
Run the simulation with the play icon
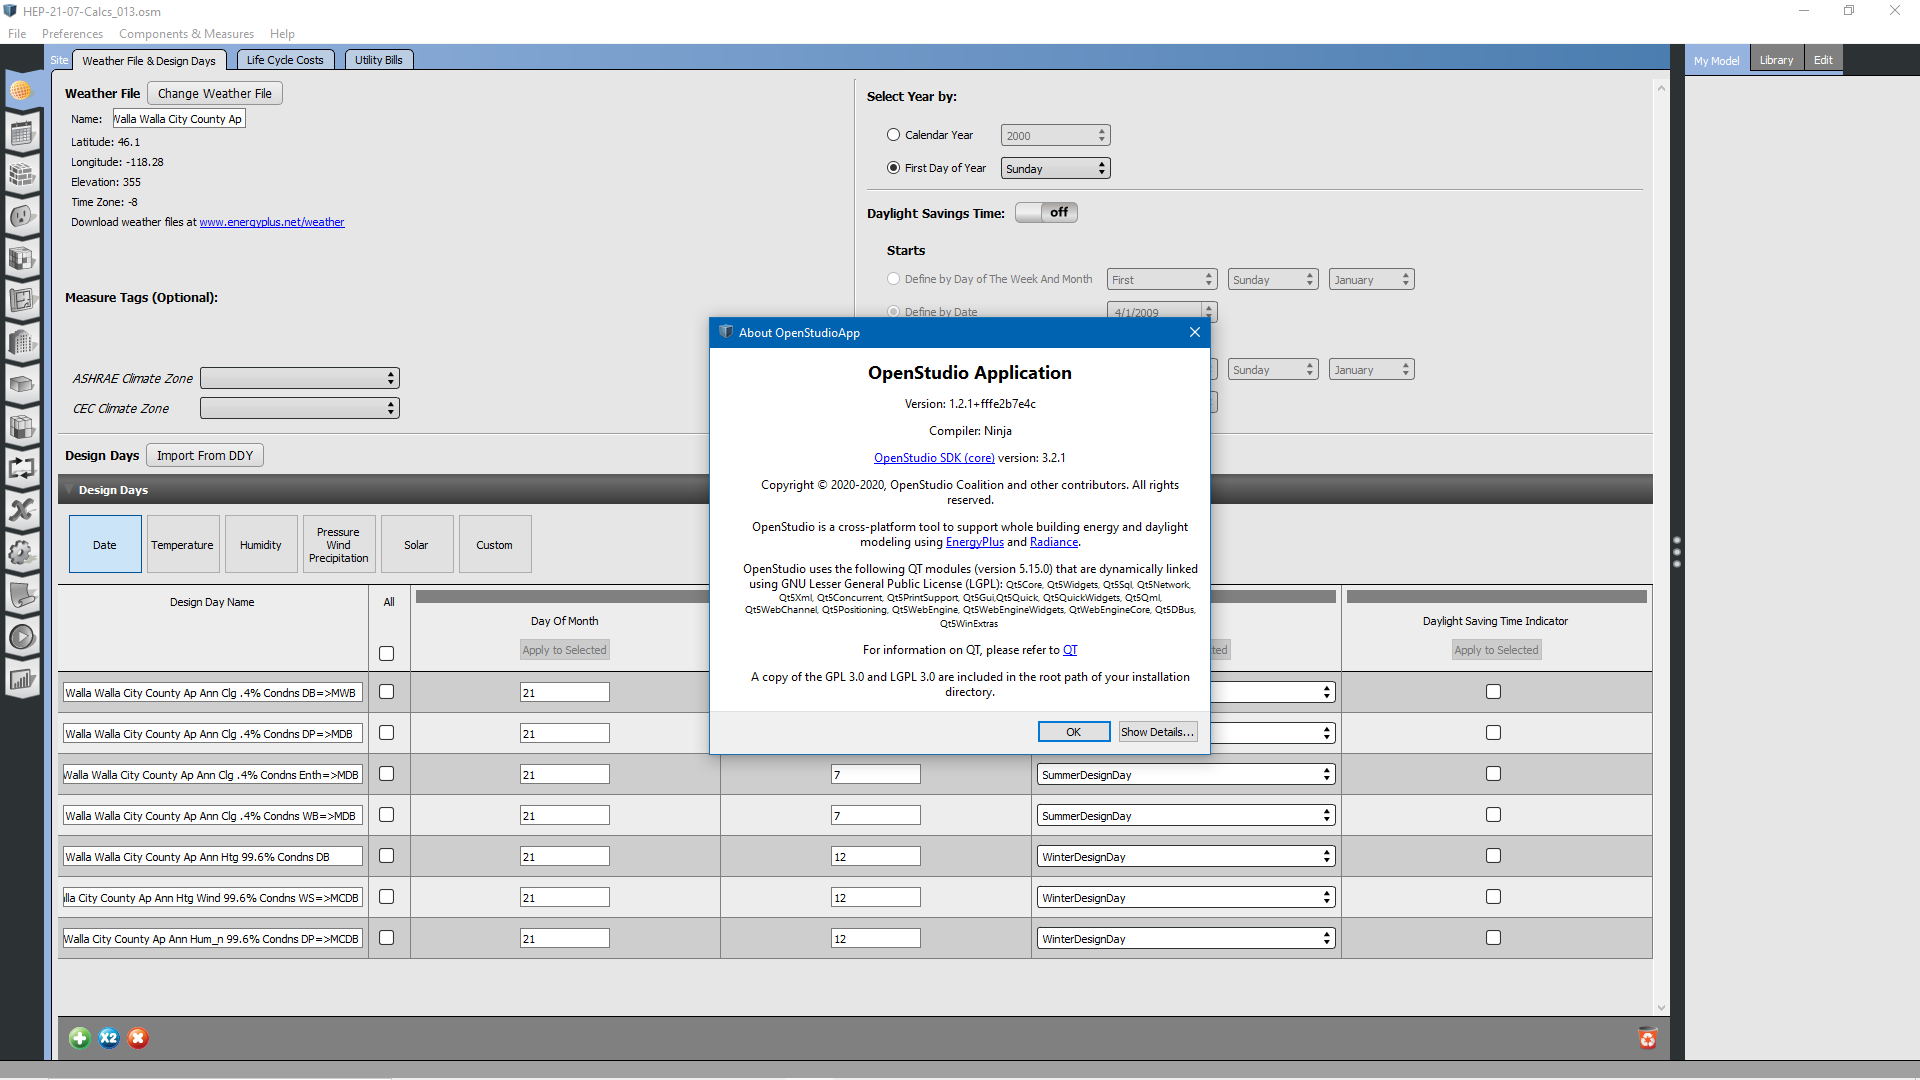22,636
